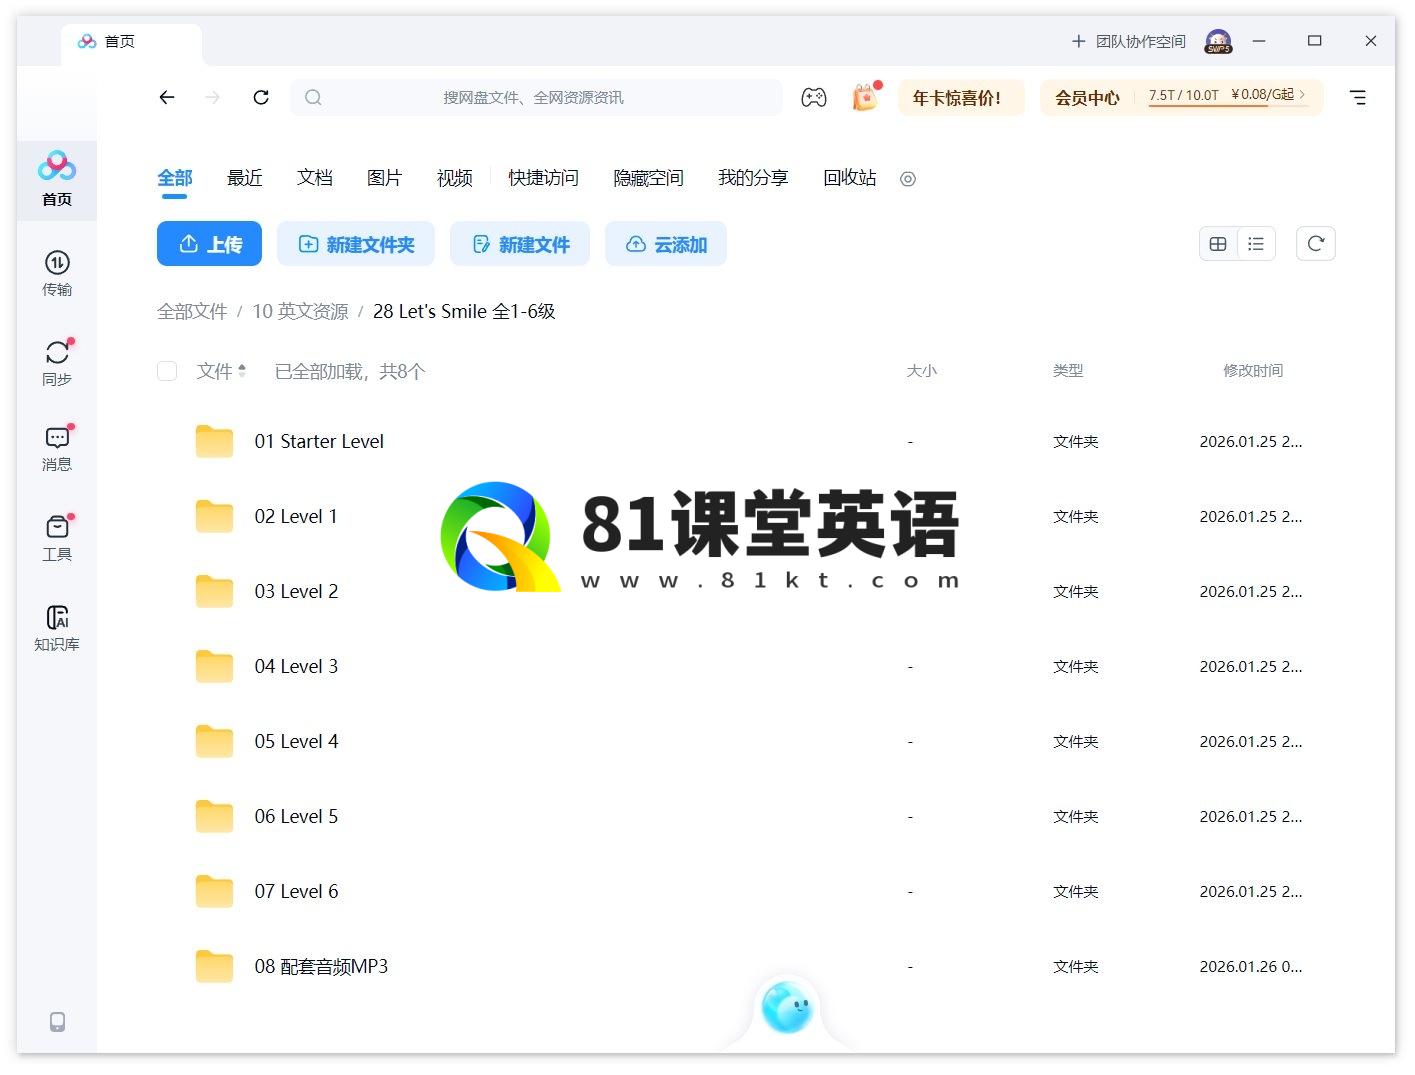Image resolution: width=1415 pixels, height=1075 pixels.
Task: Click the 云添加 button
Action: [666, 244]
